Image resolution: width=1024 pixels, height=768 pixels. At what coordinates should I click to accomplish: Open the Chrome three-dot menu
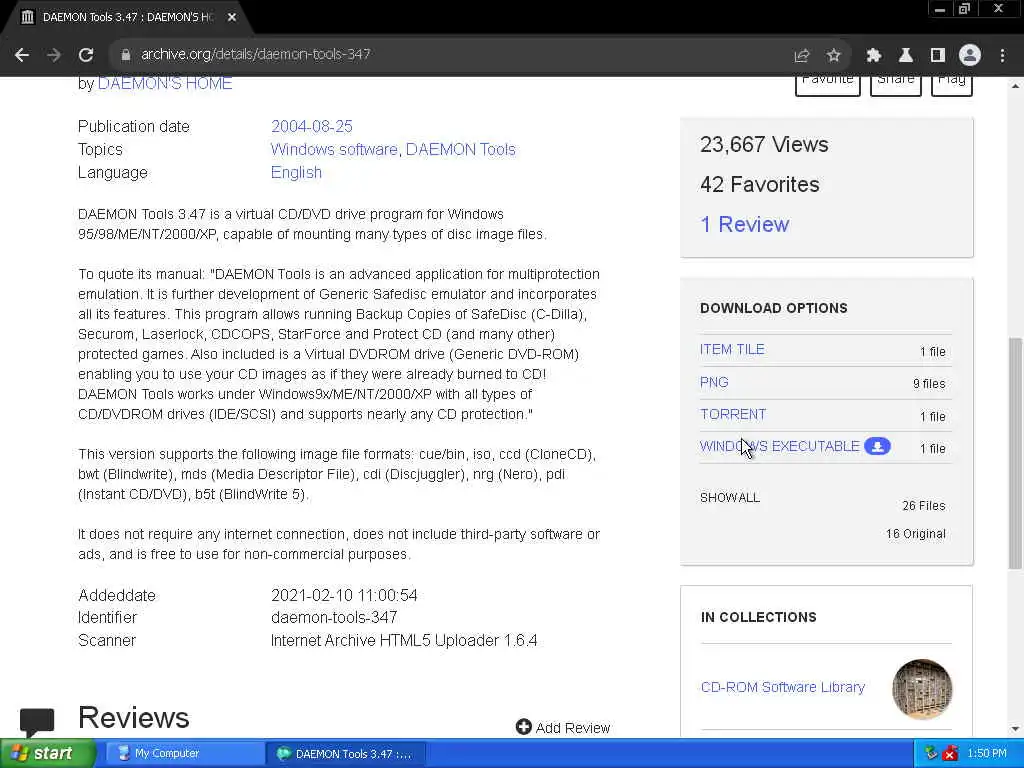pos(1002,55)
